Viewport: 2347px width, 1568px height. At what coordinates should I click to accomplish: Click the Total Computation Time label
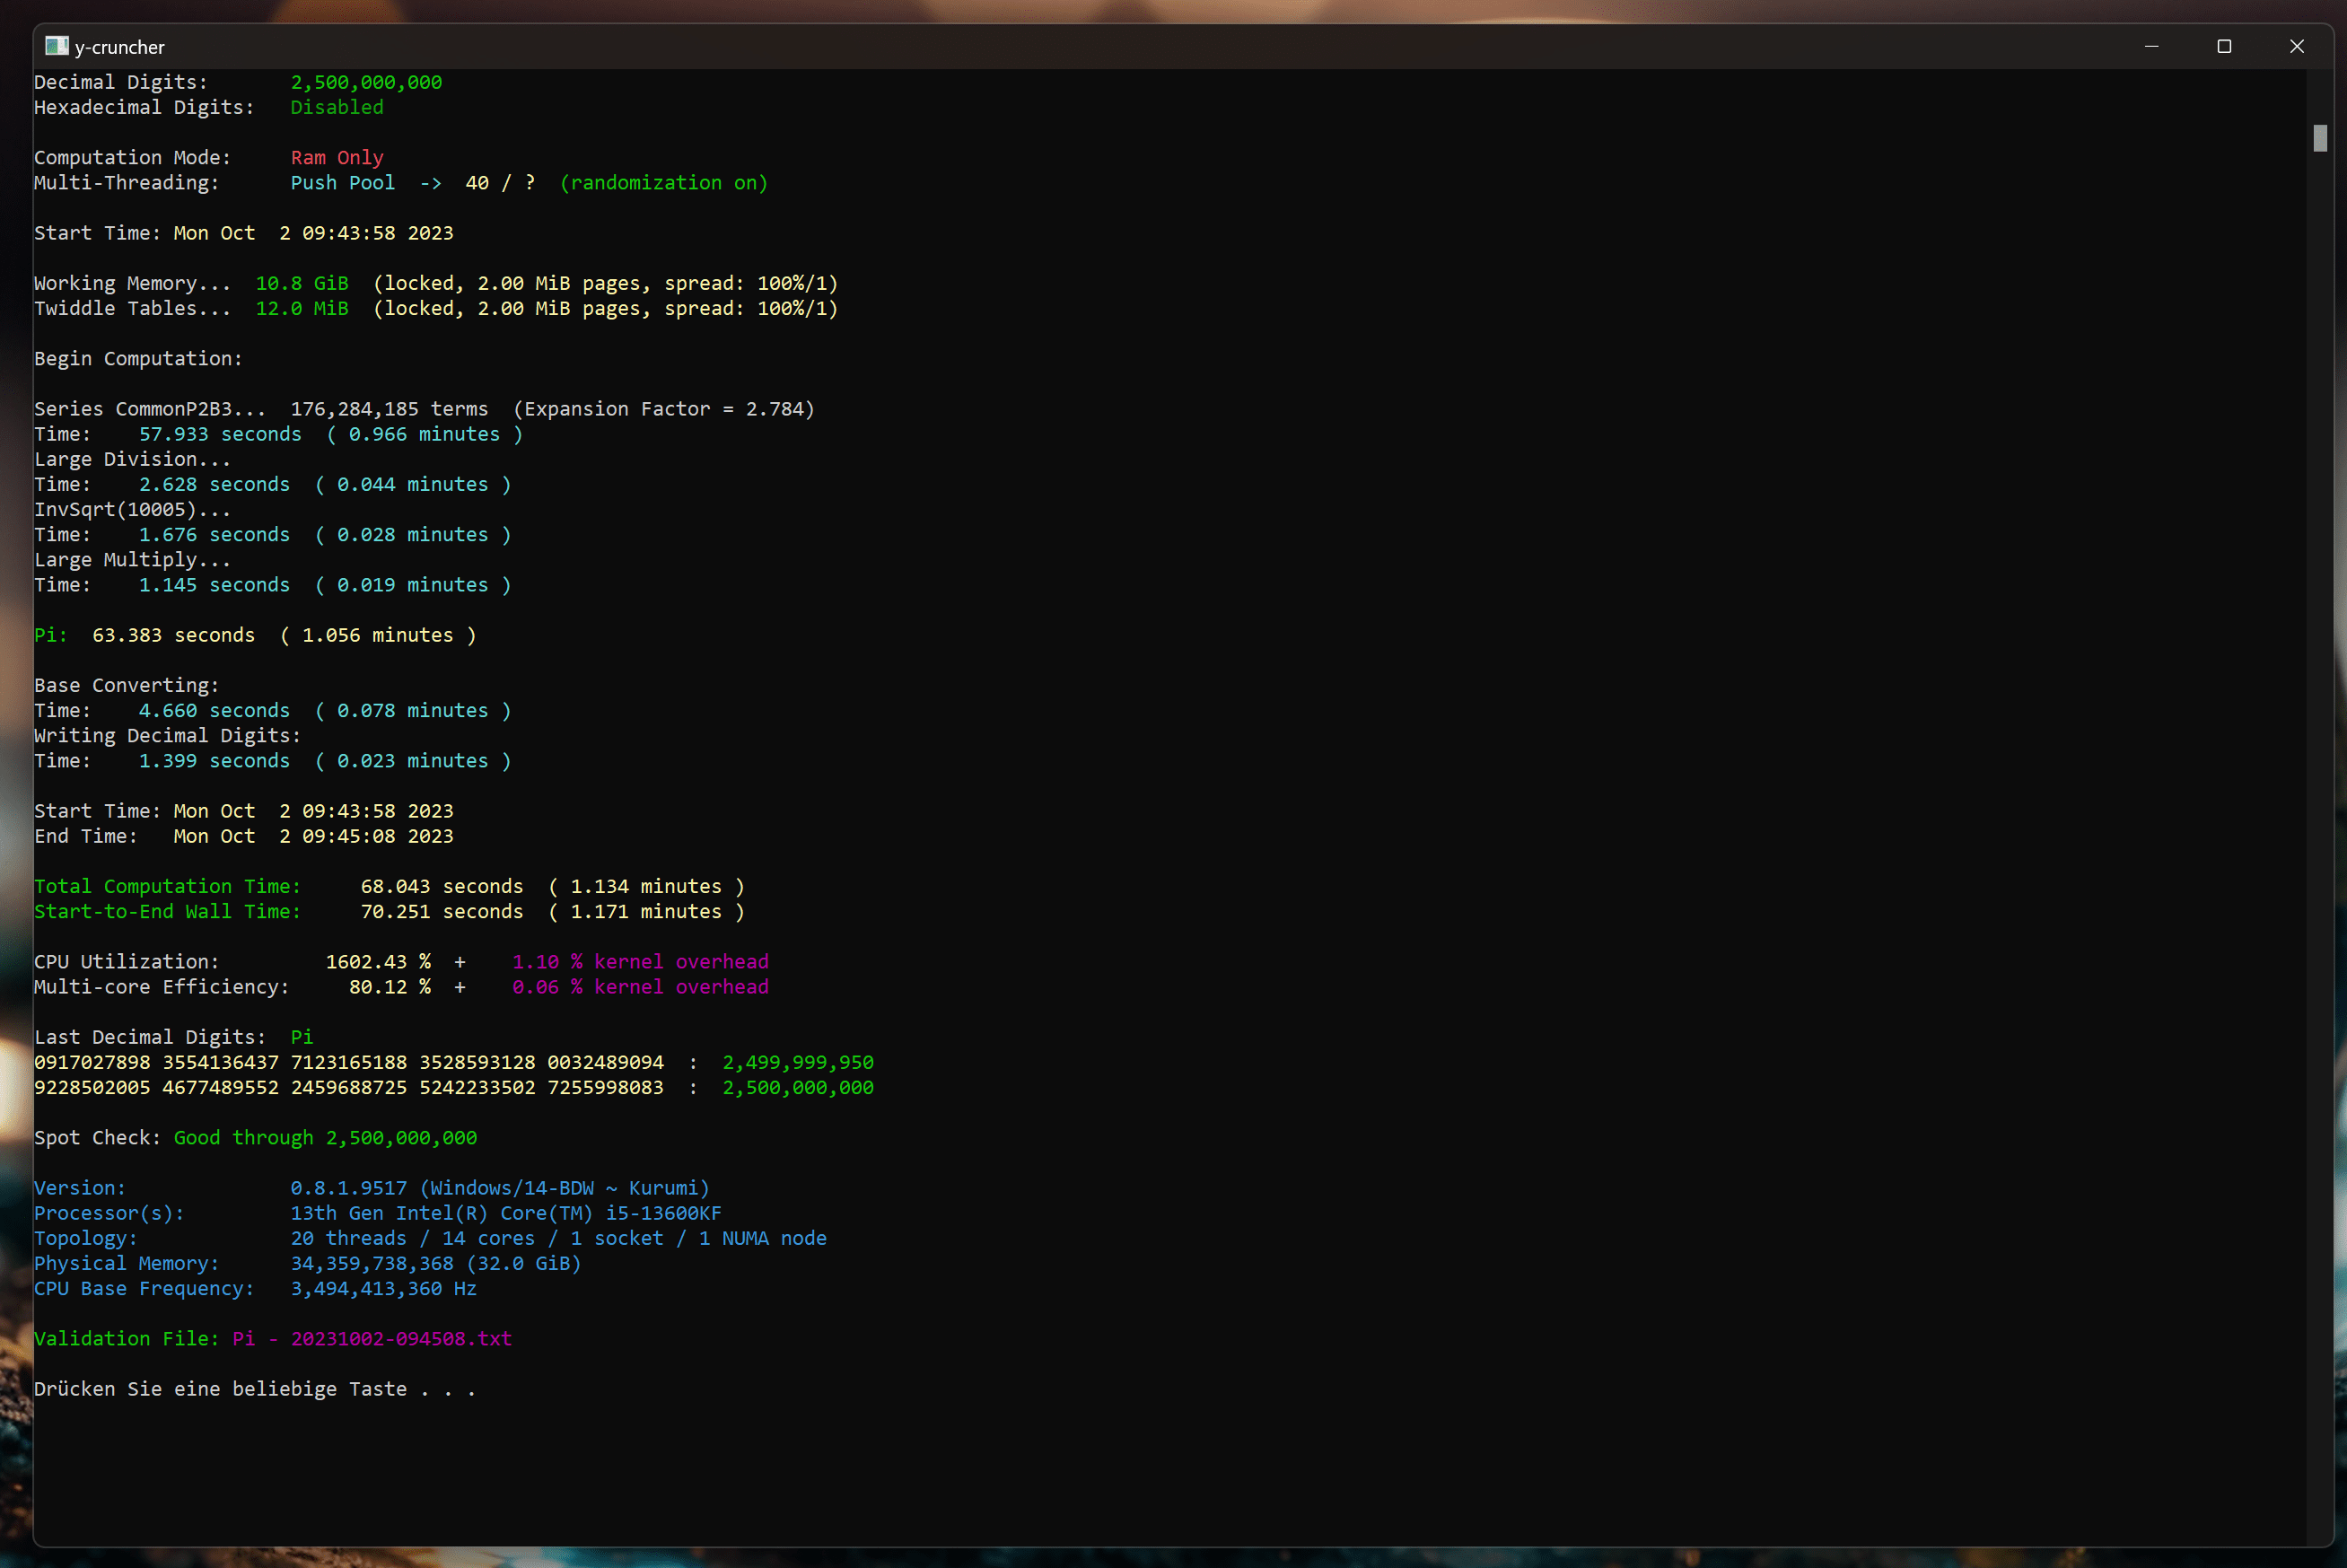(167, 886)
